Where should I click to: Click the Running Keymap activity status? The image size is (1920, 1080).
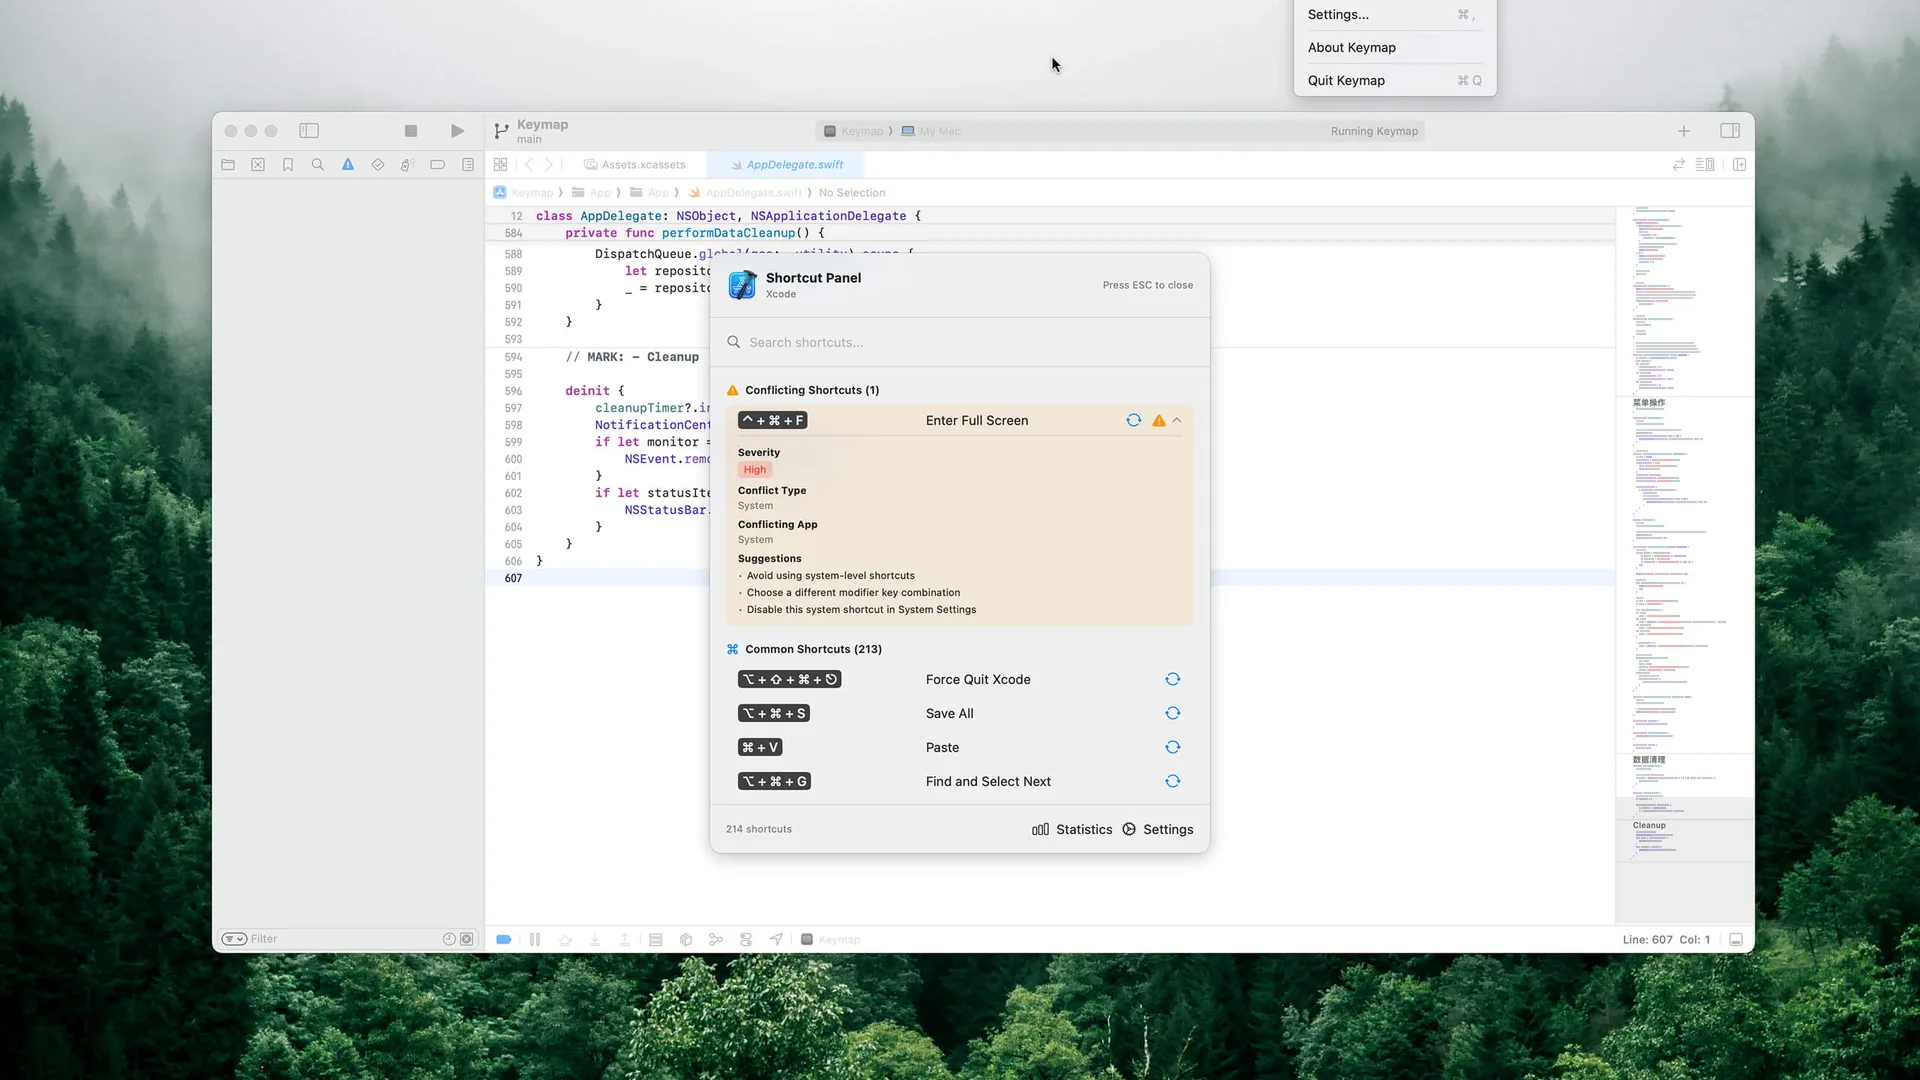(x=1374, y=132)
